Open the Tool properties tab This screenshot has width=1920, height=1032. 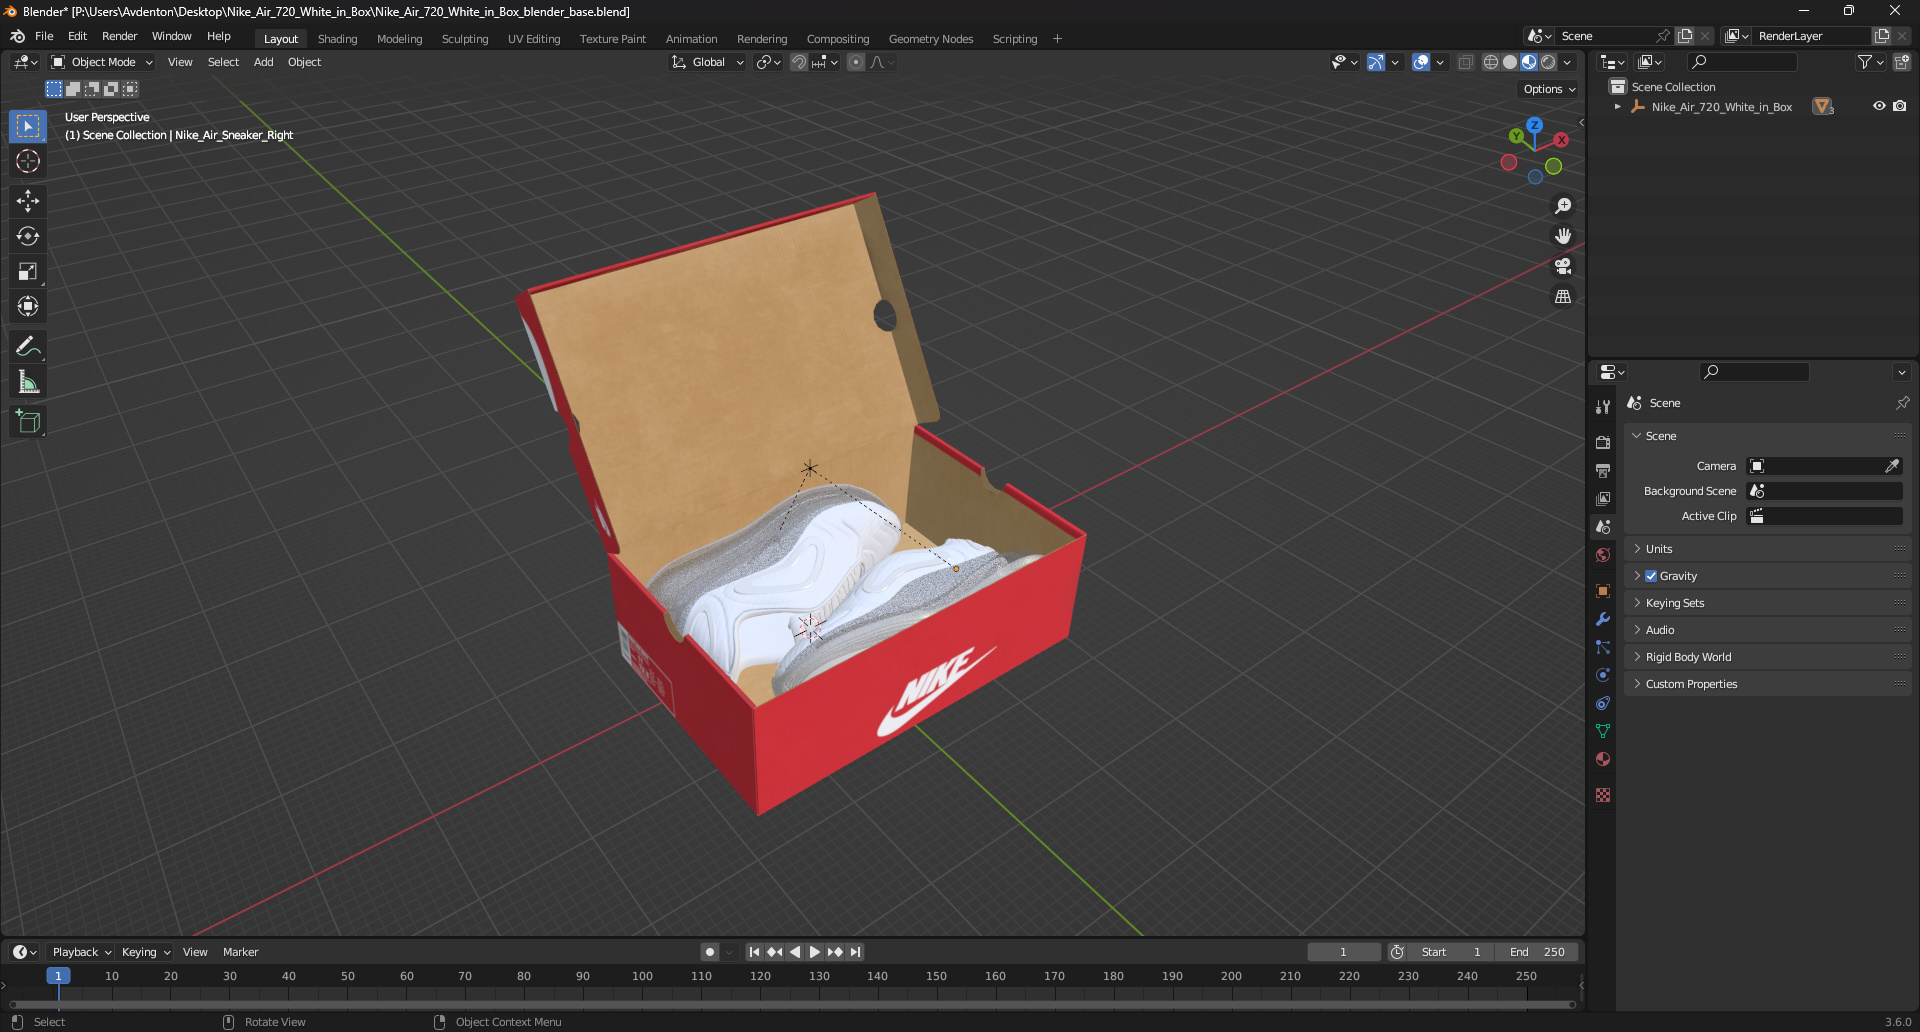tap(1603, 407)
